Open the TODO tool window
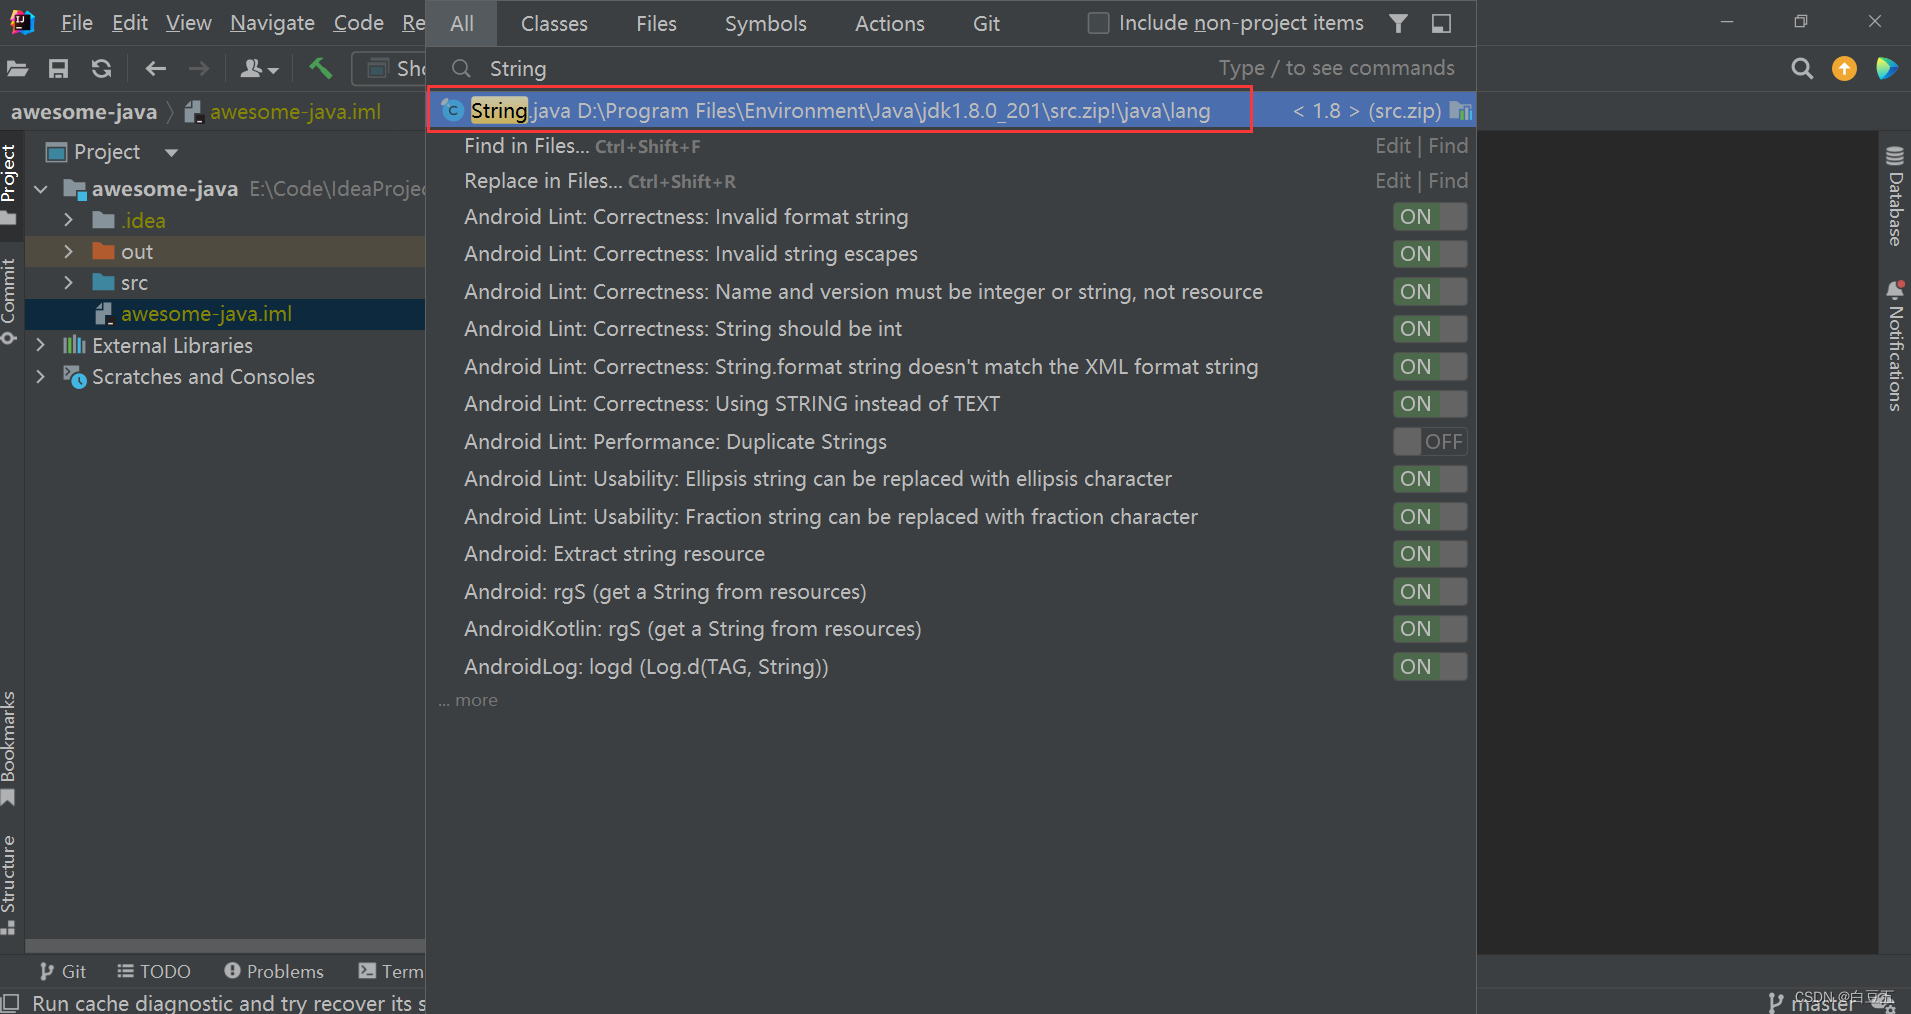The image size is (1911, 1014). click(x=153, y=971)
